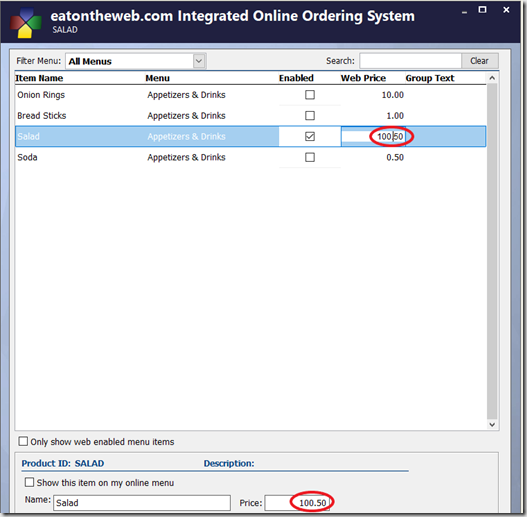Select the Onion Rings row
Image resolution: width=527 pixels, height=517 pixels.
point(250,95)
